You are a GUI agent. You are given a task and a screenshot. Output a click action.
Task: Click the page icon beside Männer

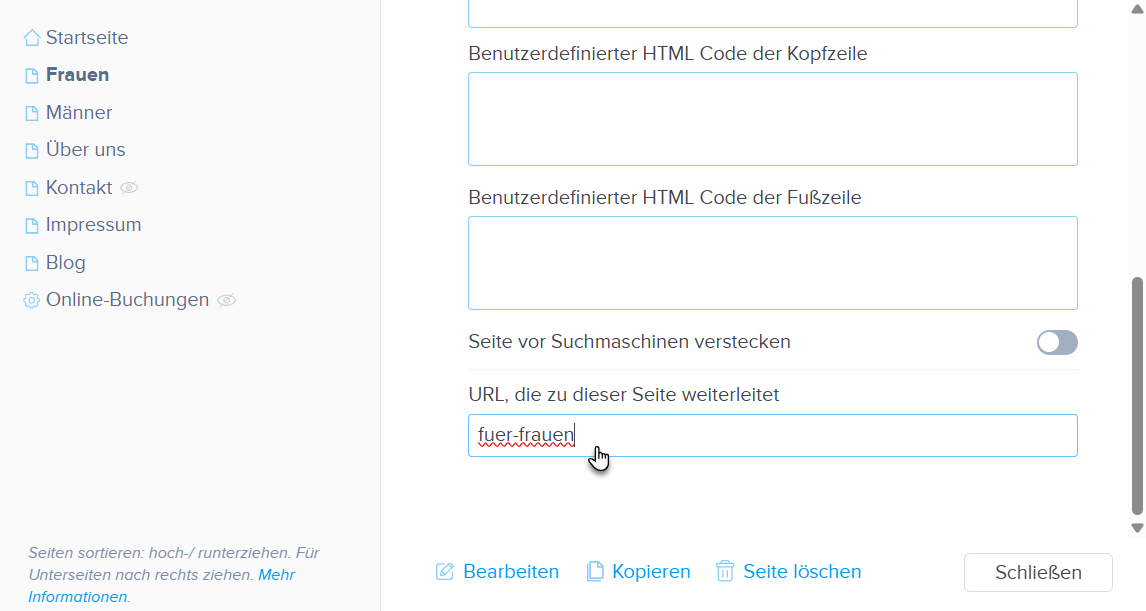point(32,113)
